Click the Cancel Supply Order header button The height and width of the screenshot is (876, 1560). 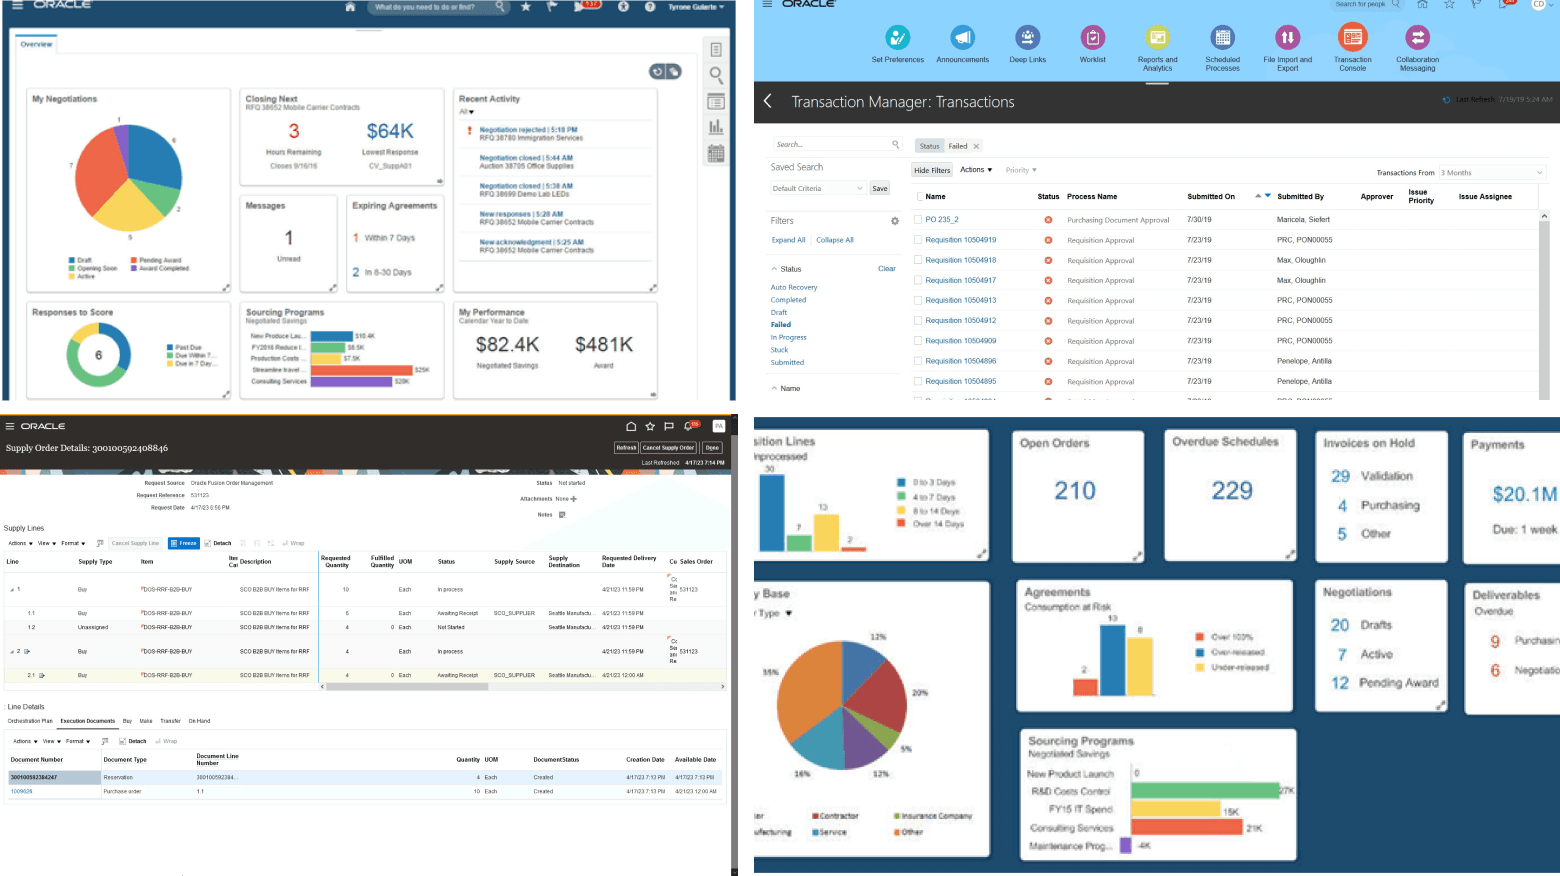click(669, 448)
